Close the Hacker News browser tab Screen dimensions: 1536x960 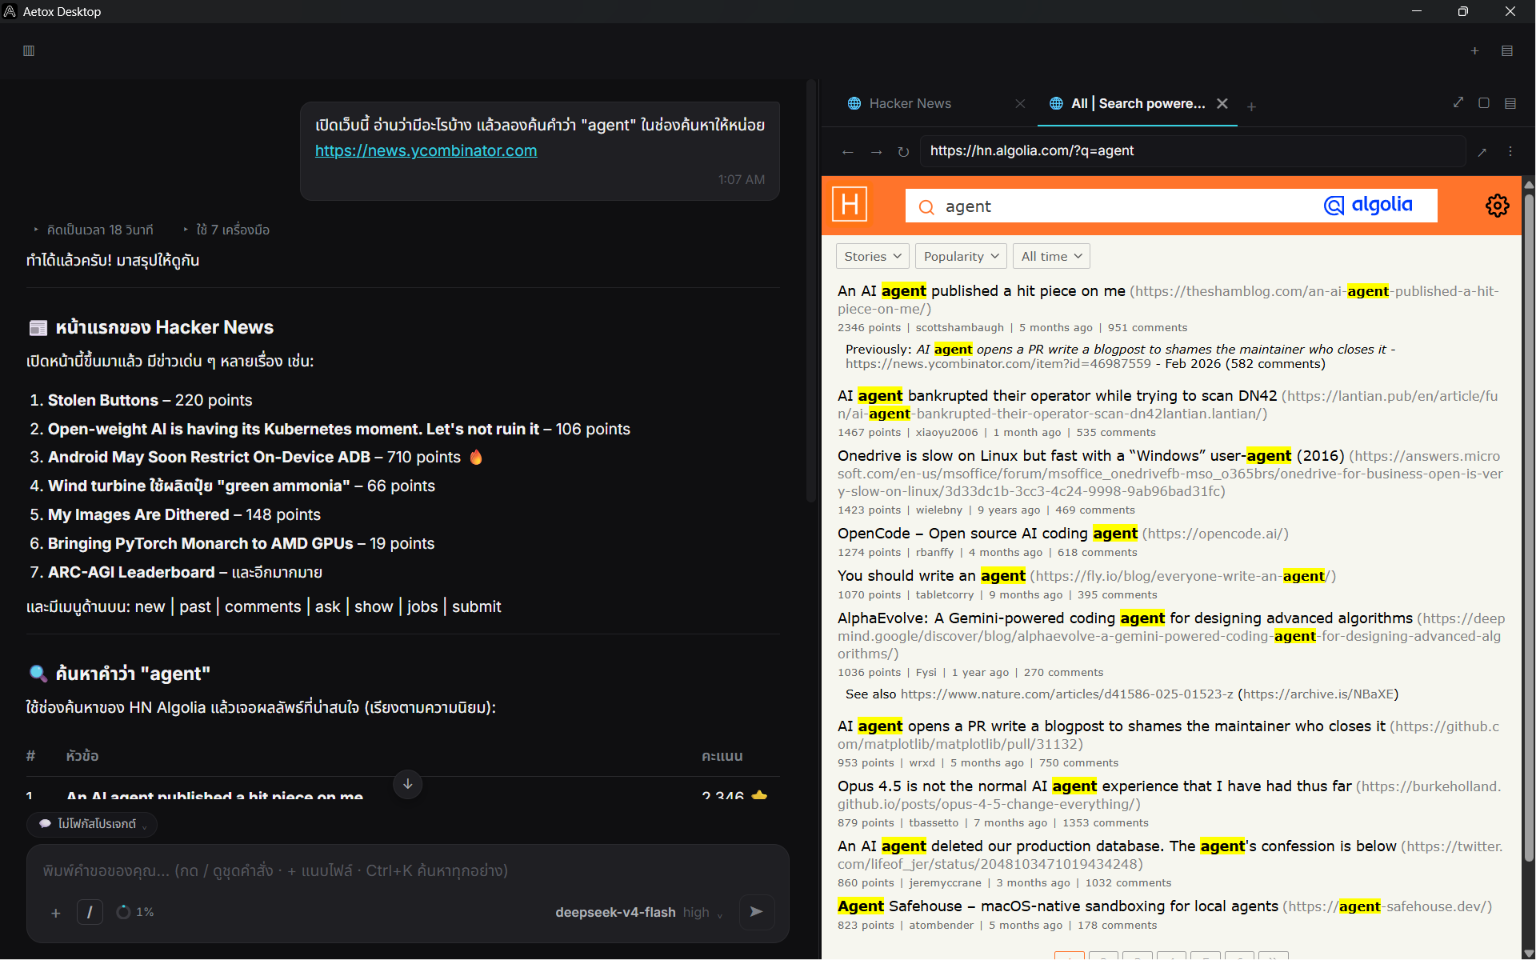[1020, 104]
